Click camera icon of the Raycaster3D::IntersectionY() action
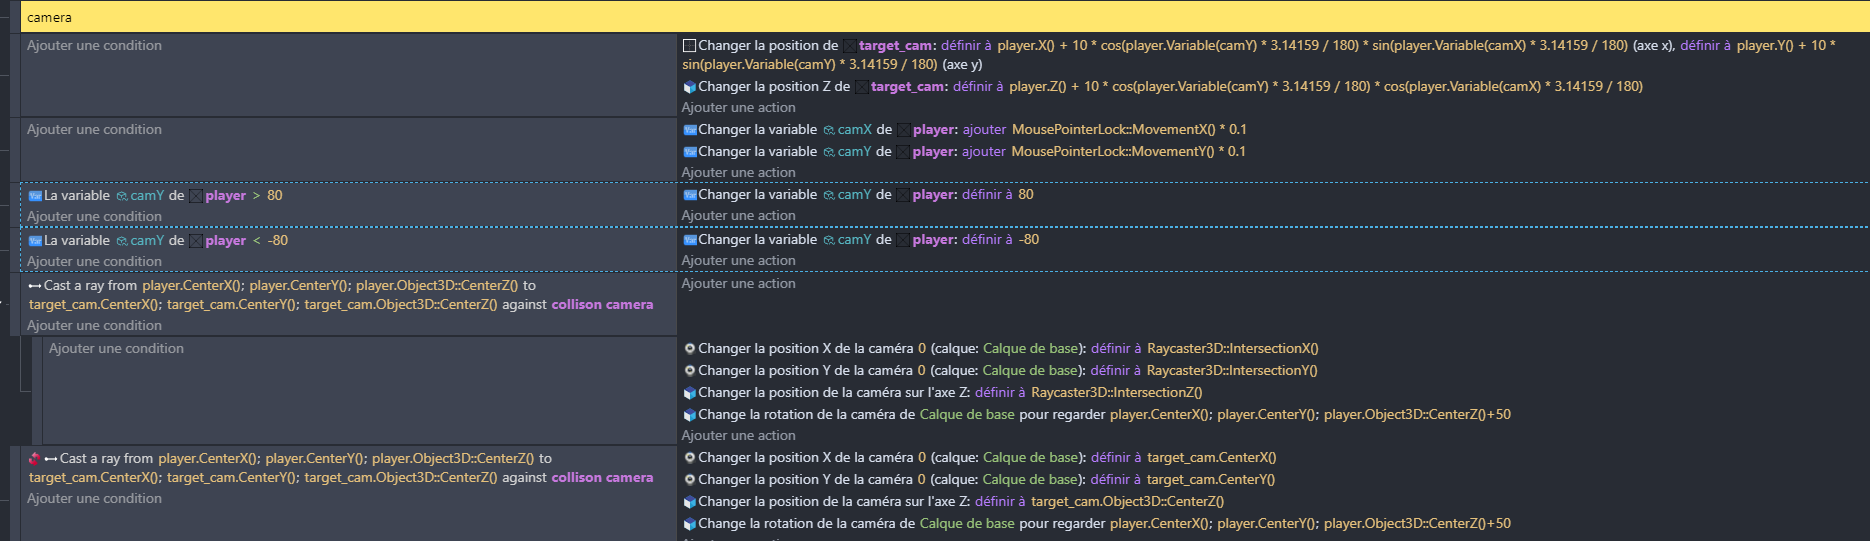Image resolution: width=1870 pixels, height=541 pixels. pyautogui.click(x=689, y=371)
